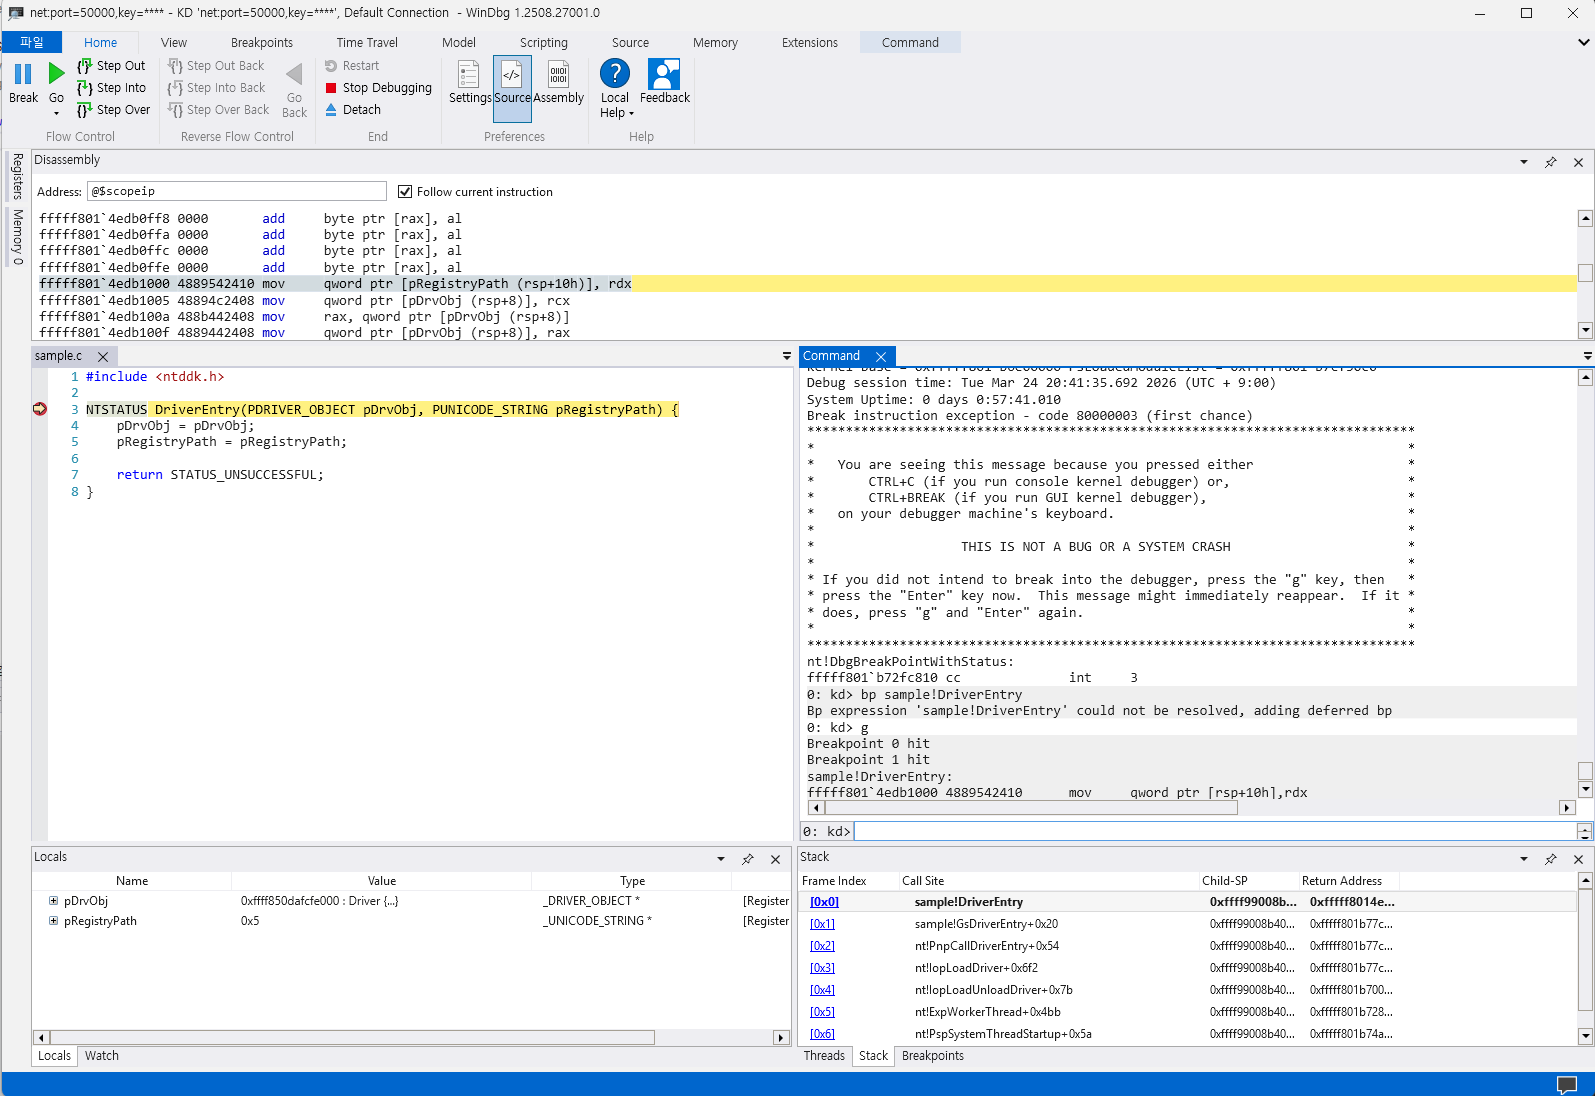Pin the Disassembly panel
This screenshot has width=1595, height=1096.
click(1550, 162)
